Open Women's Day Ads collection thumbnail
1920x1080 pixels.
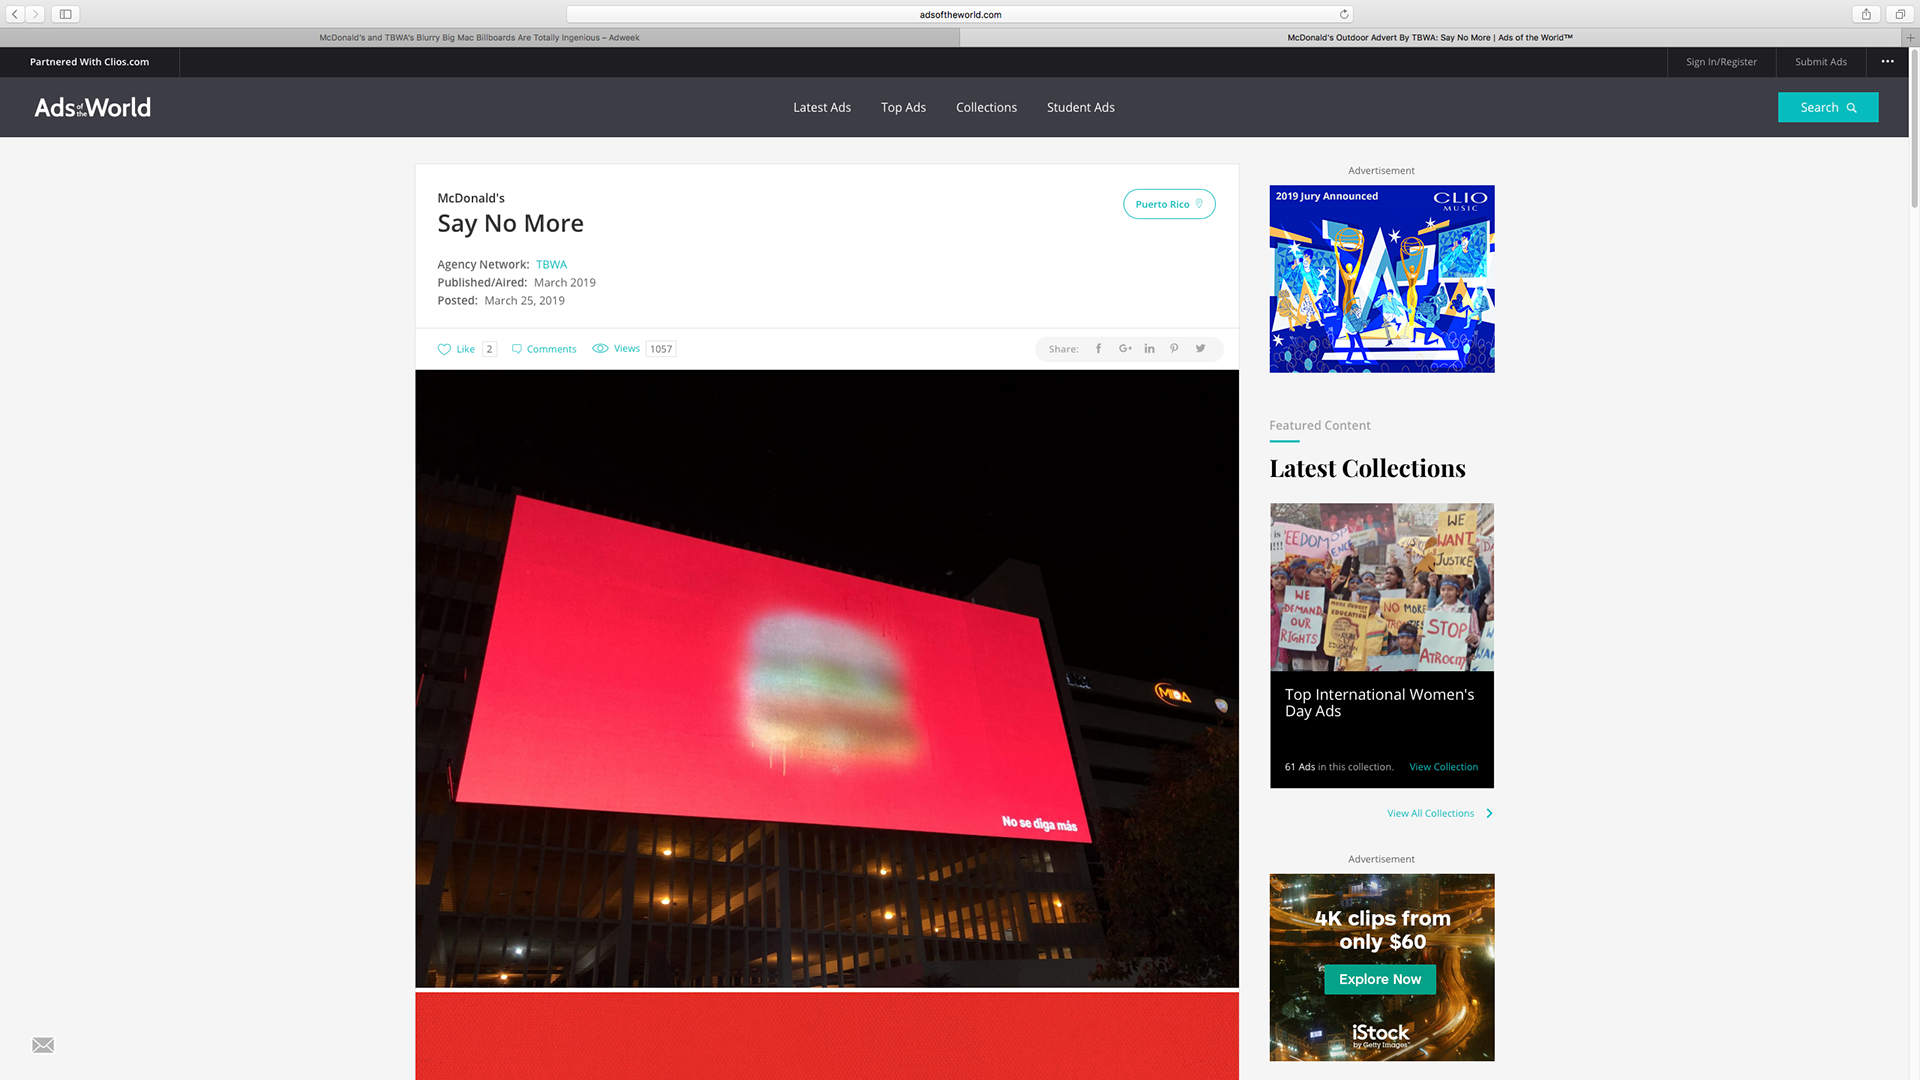click(1381, 587)
